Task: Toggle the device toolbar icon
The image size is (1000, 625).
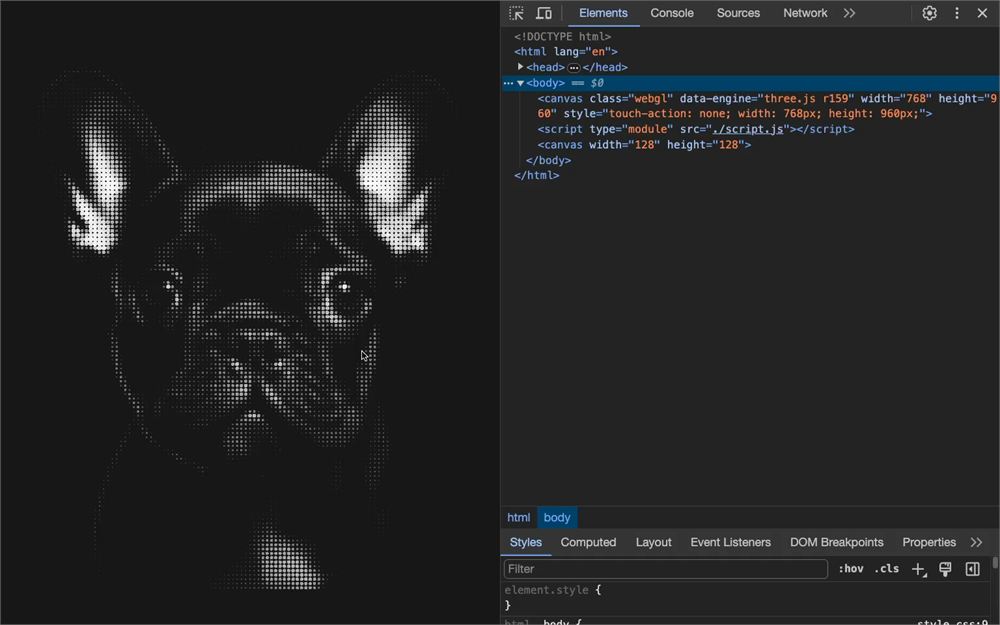Action: [x=543, y=13]
